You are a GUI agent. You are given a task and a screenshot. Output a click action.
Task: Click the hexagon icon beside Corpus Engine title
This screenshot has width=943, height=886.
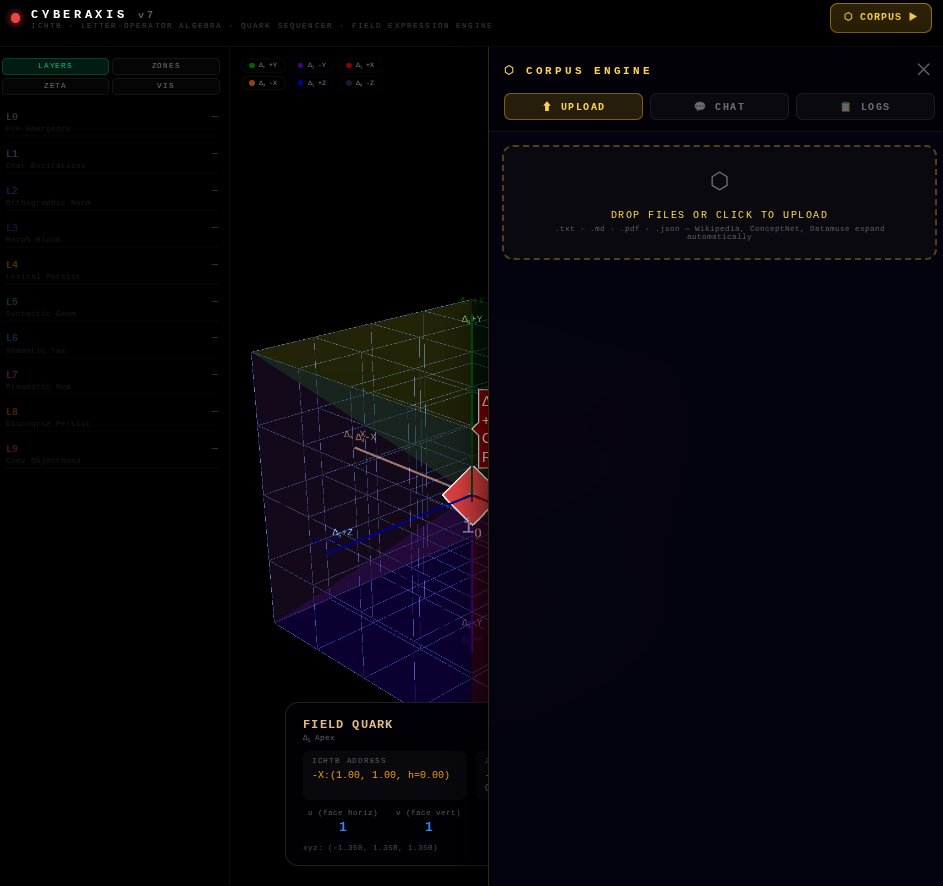509,70
